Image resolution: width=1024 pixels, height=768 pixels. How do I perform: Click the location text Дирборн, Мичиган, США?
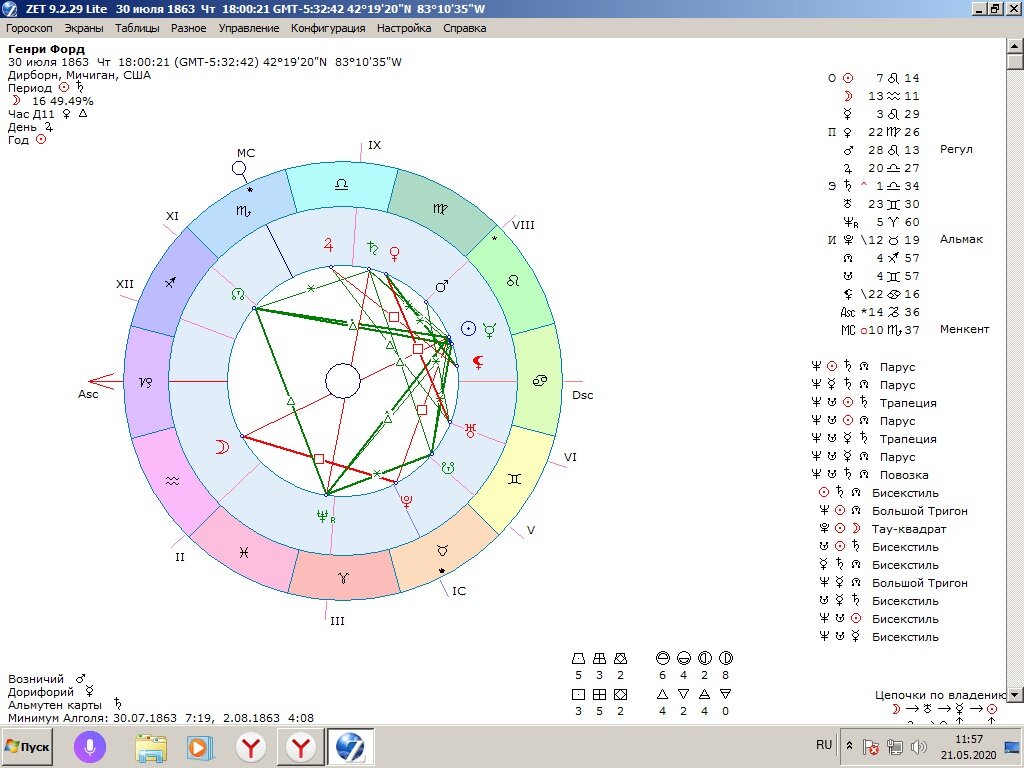click(x=79, y=75)
